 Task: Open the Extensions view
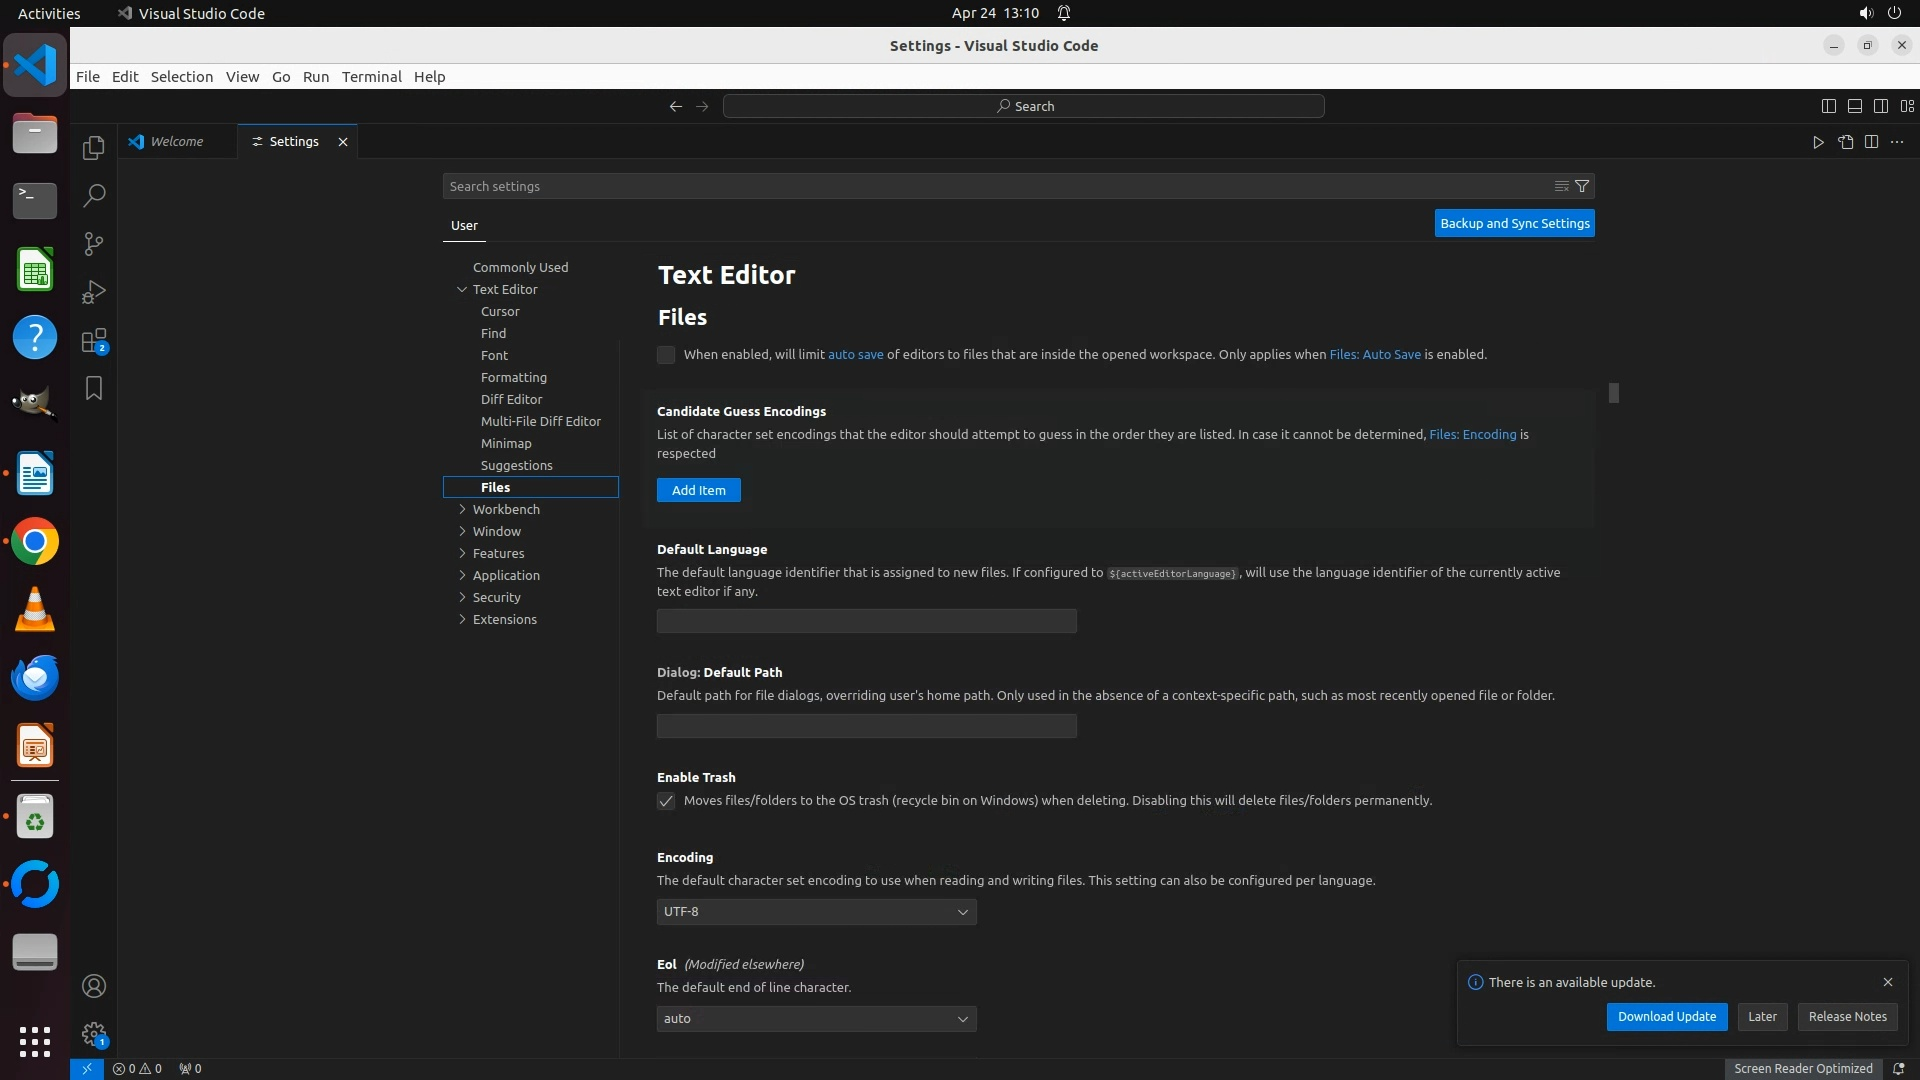pyautogui.click(x=94, y=341)
